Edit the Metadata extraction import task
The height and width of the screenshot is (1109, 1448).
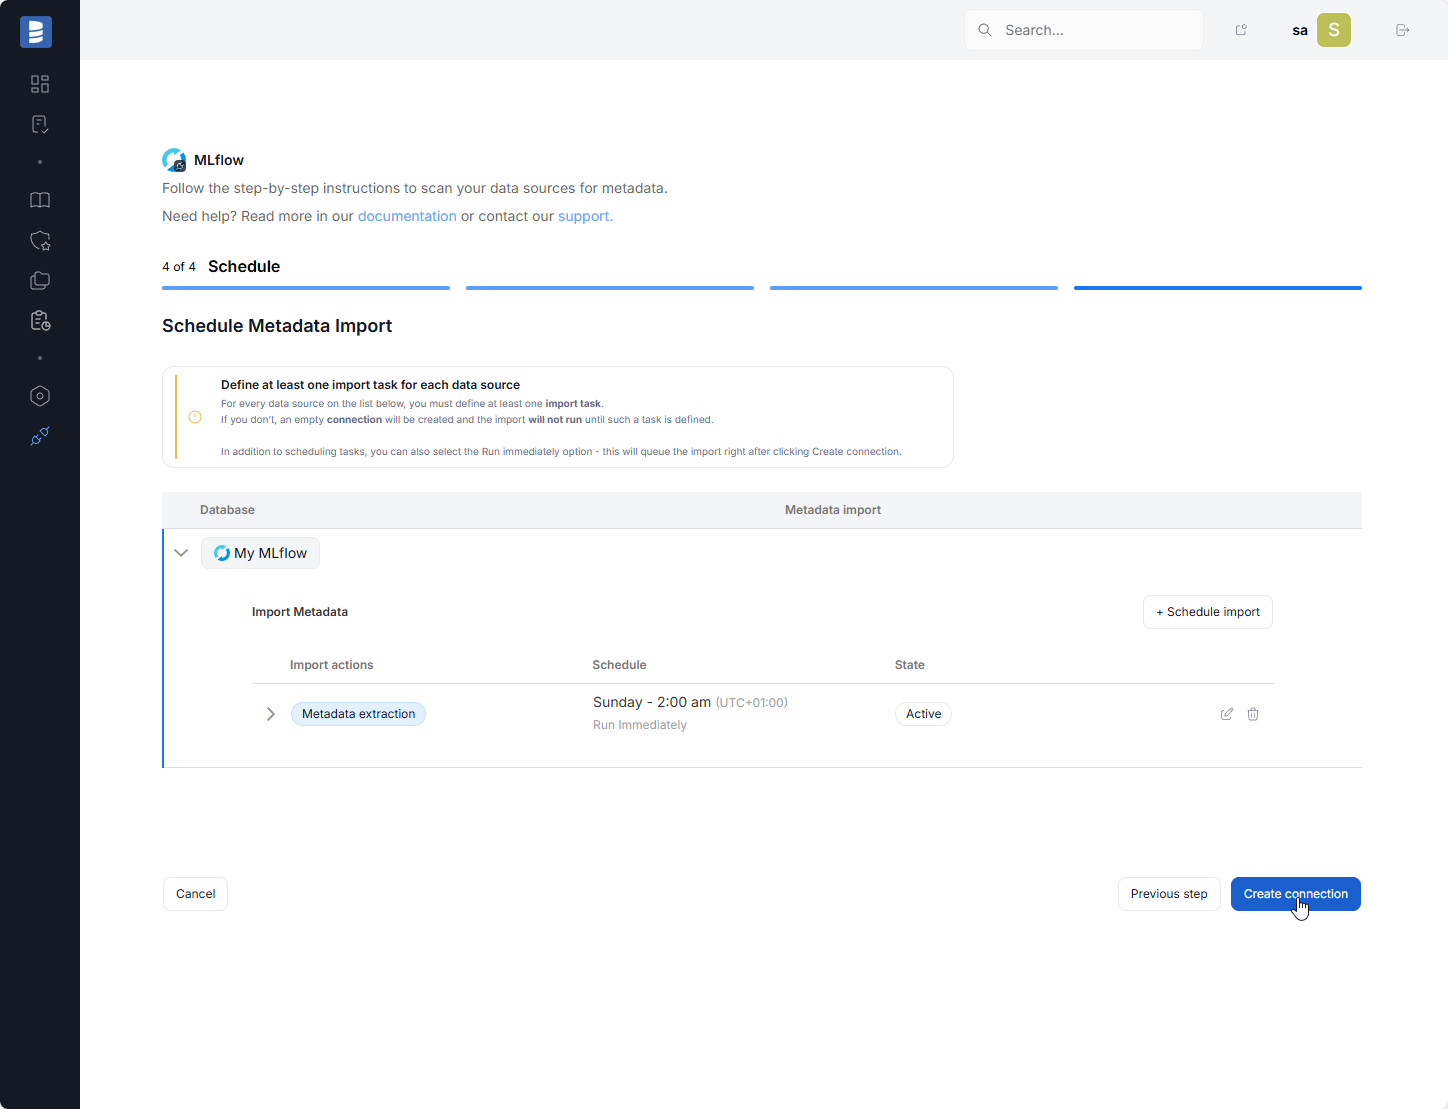1227,714
